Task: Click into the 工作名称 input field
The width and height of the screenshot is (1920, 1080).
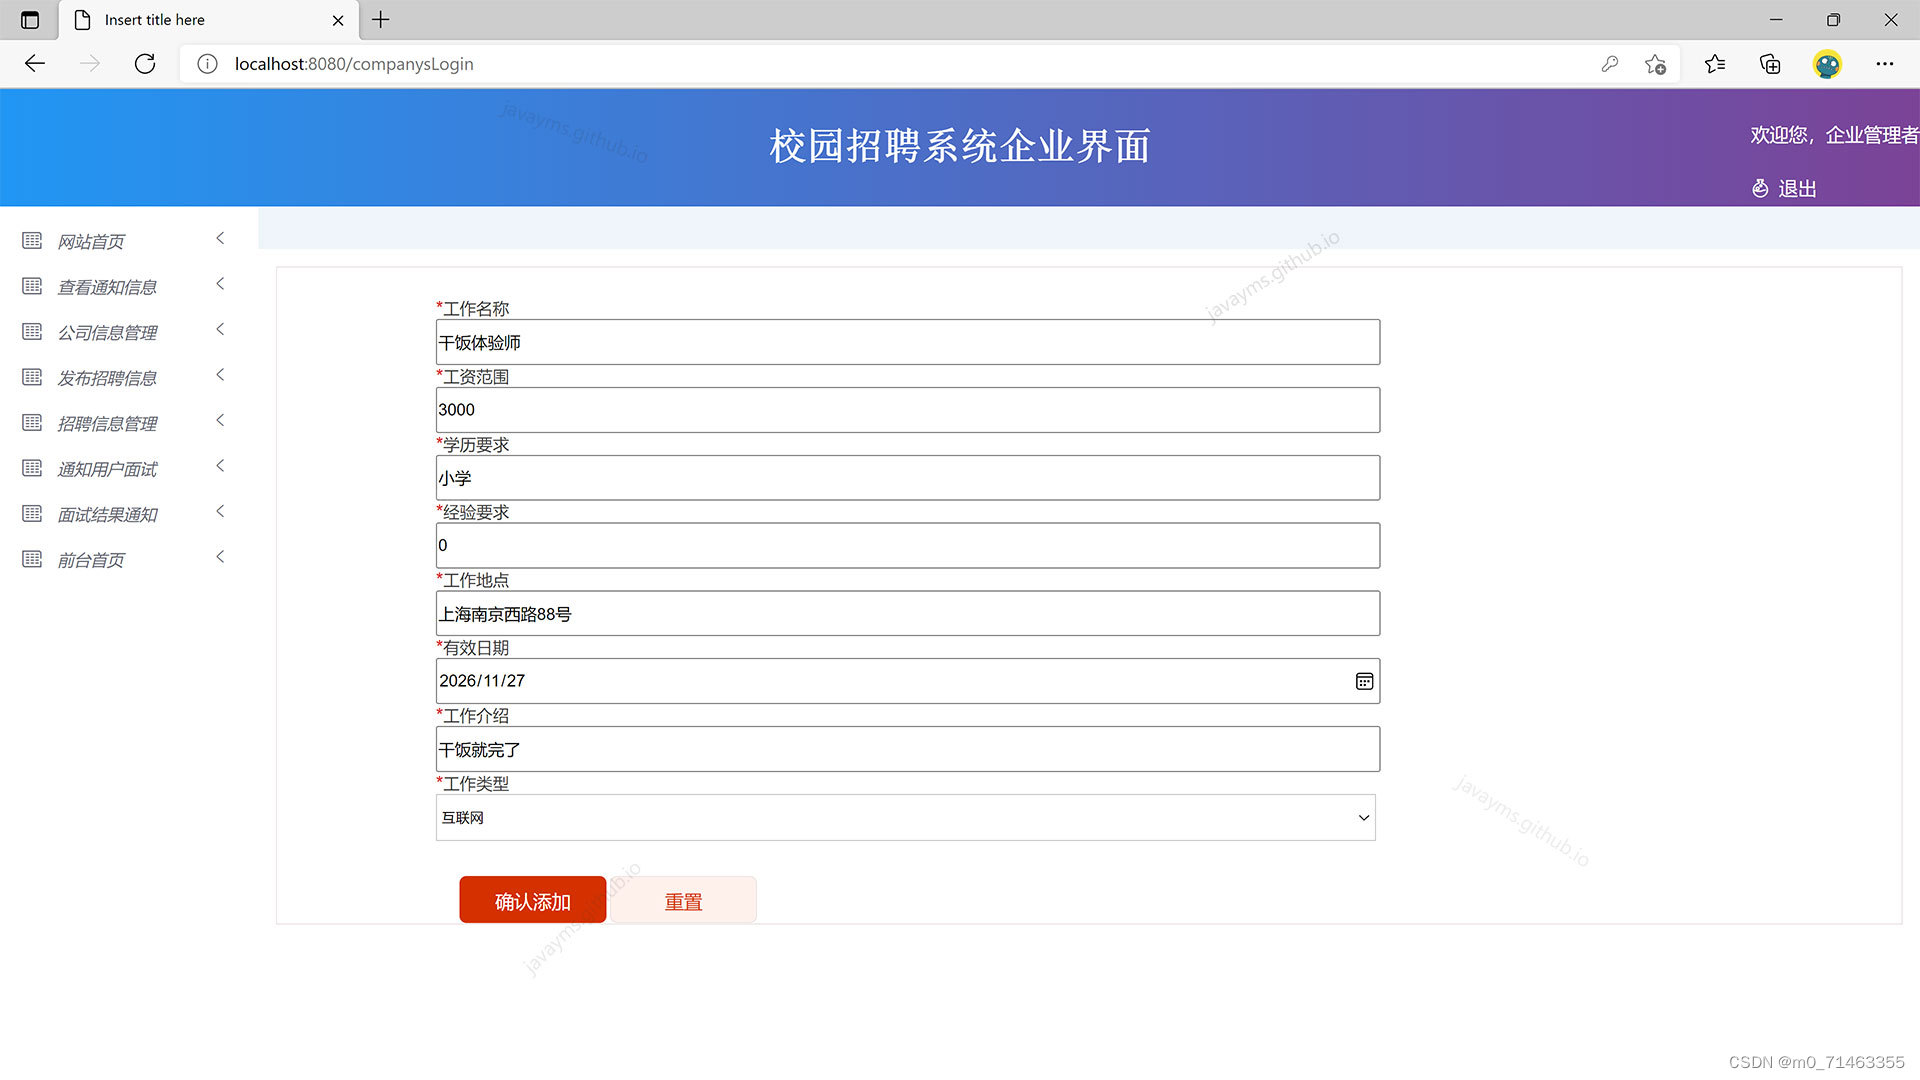Action: 907,343
